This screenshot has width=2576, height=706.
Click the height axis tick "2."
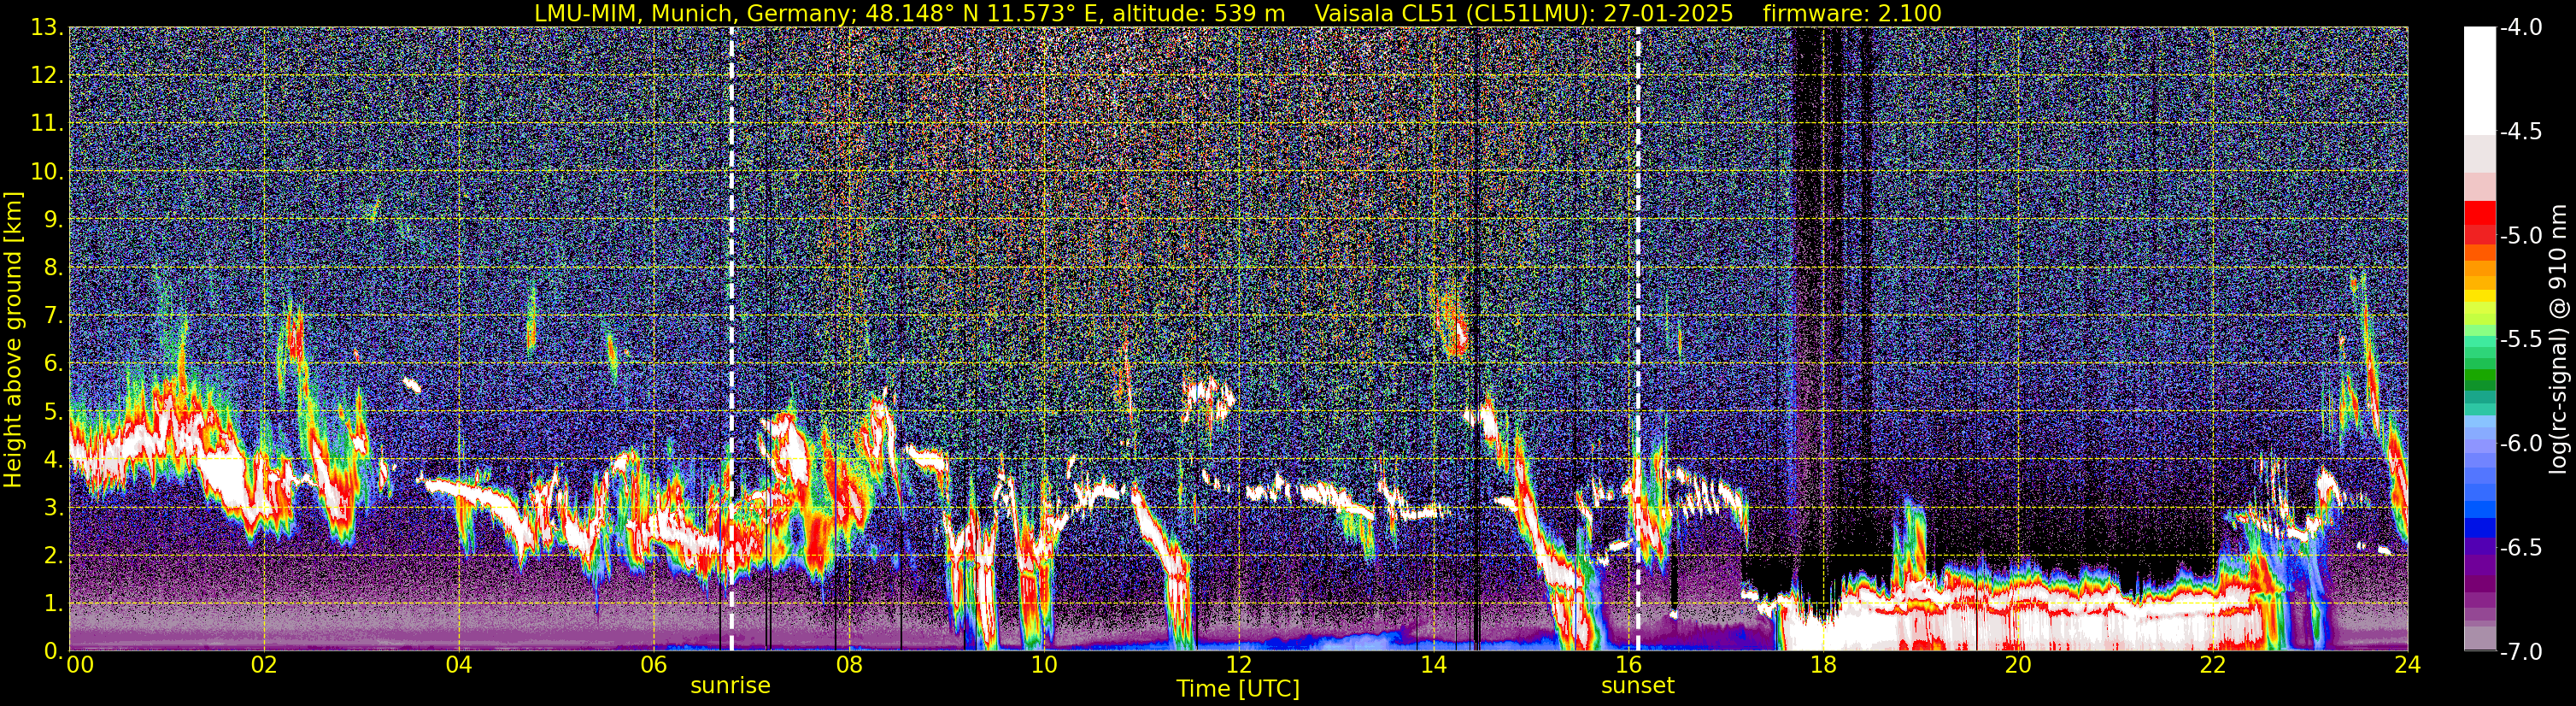point(54,555)
